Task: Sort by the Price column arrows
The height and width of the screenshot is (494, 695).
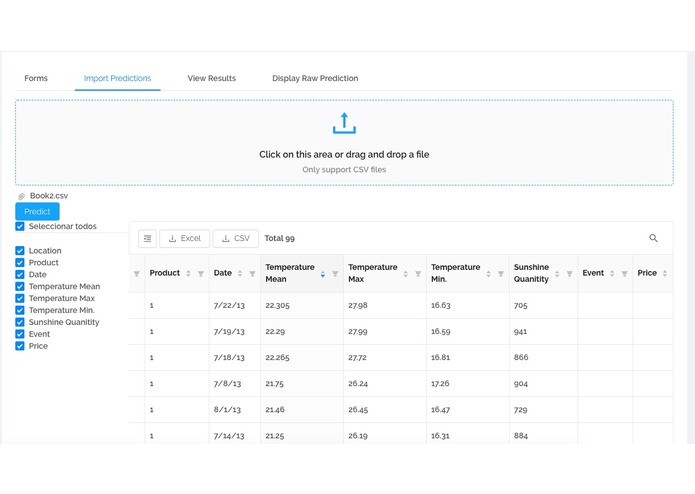Action: pyautogui.click(x=665, y=273)
